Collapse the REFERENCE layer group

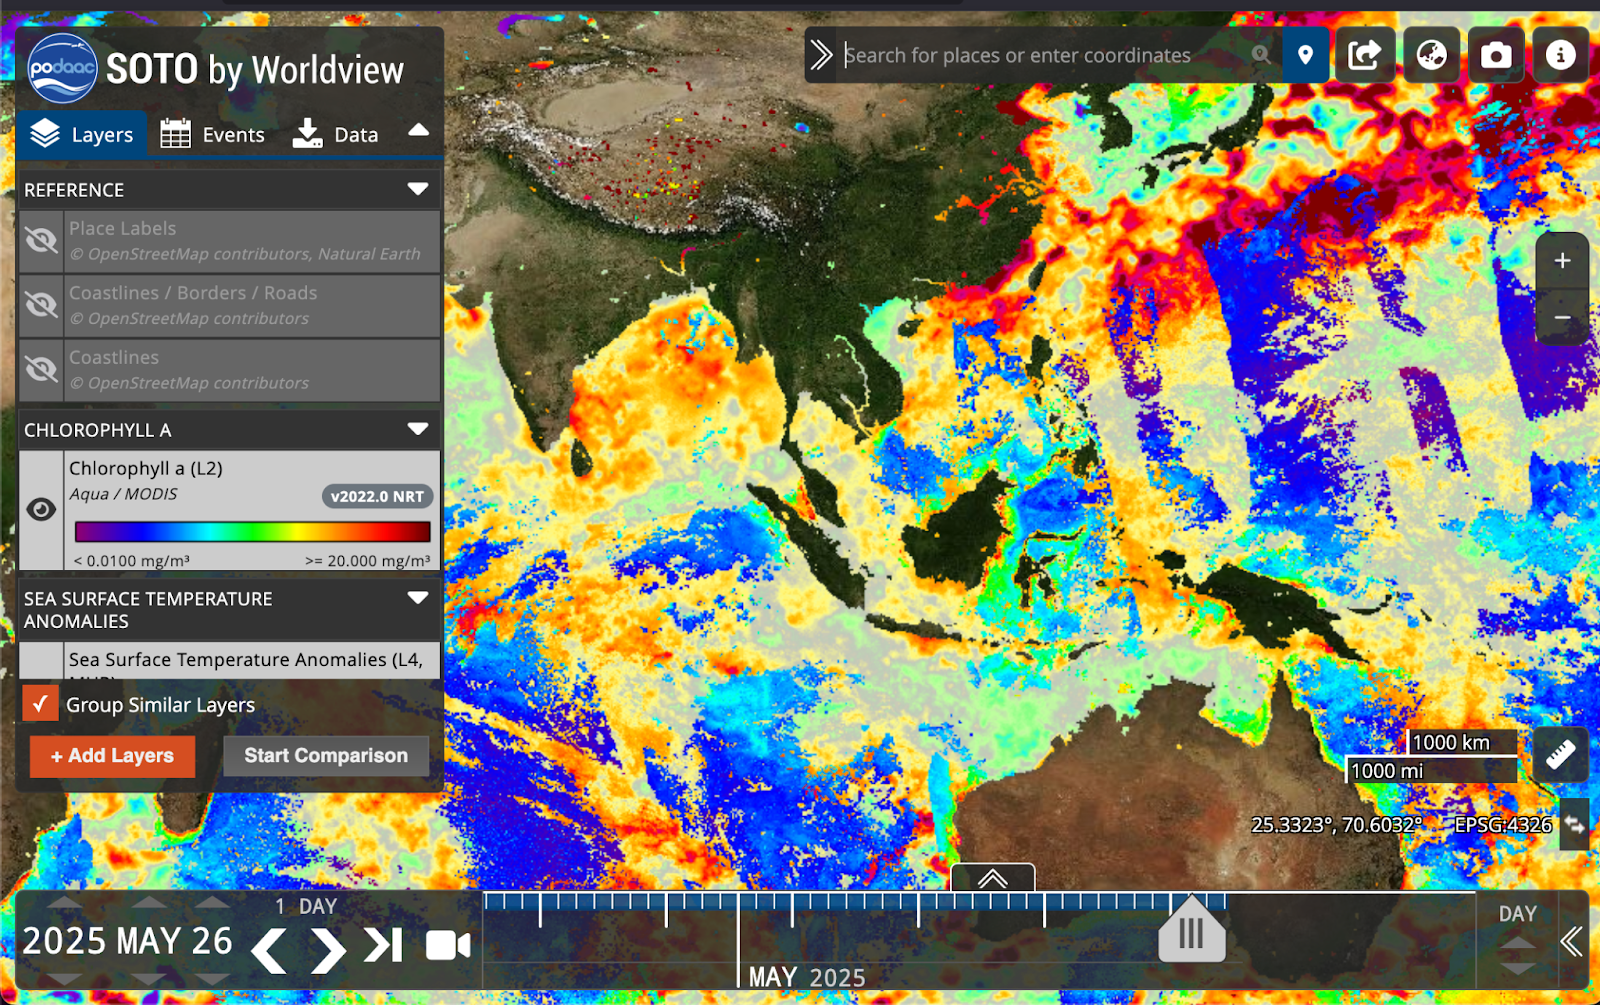coord(418,189)
